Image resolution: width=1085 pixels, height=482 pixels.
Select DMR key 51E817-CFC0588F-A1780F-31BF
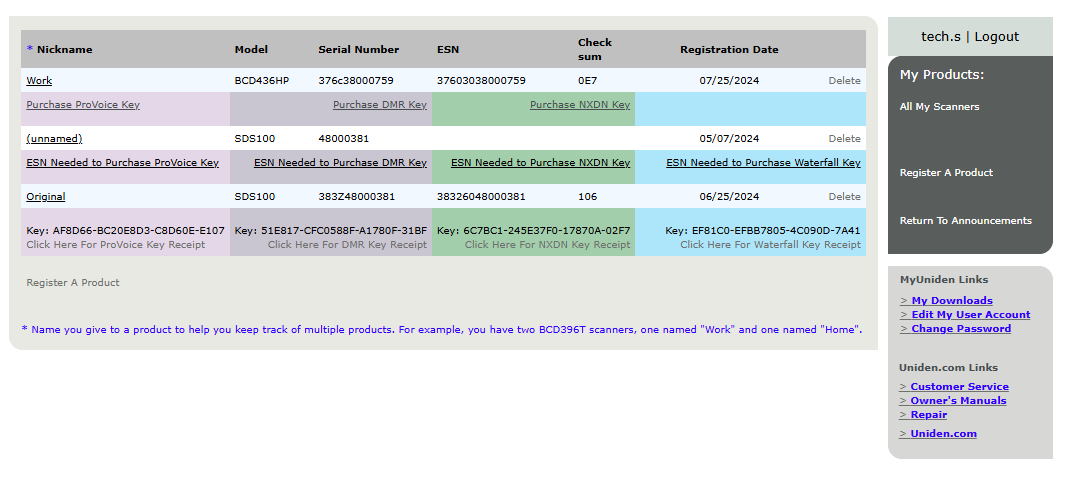344,230
